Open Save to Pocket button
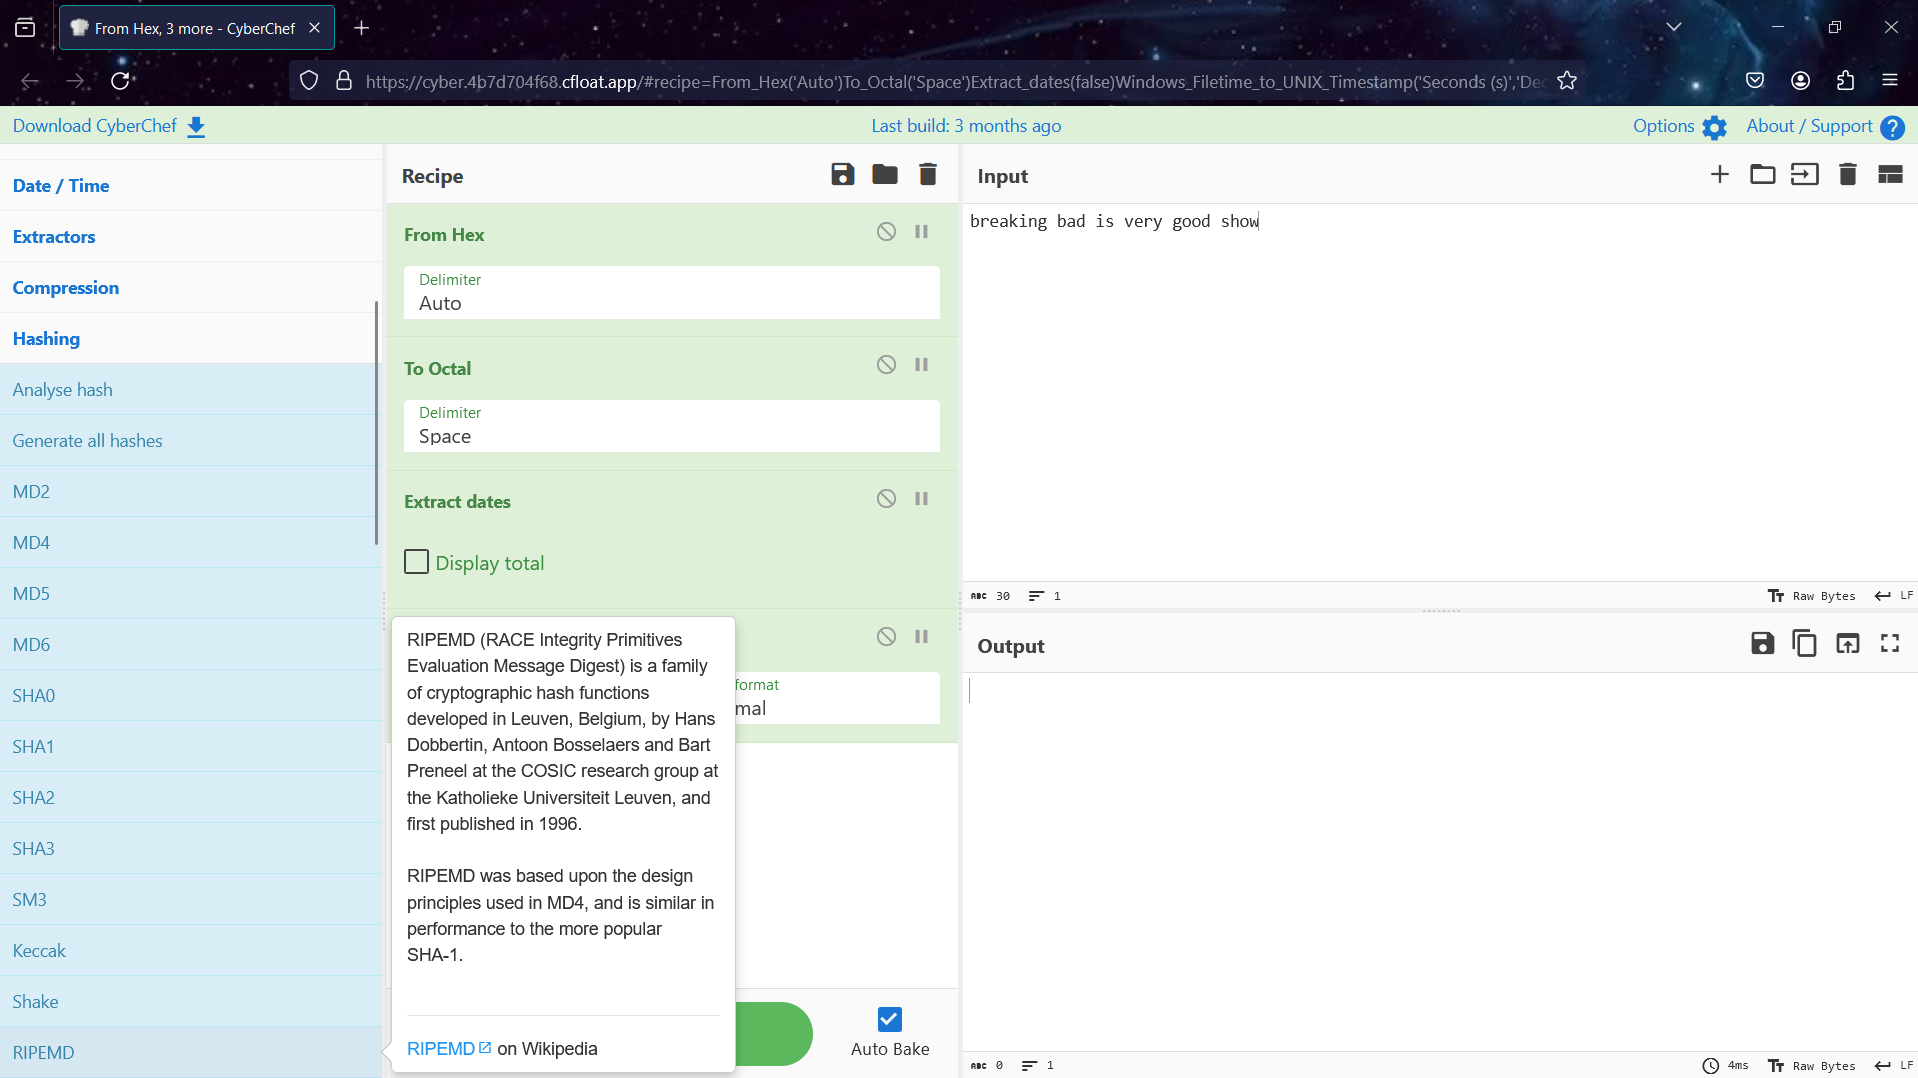This screenshot has height=1078, width=1918. tap(1755, 81)
